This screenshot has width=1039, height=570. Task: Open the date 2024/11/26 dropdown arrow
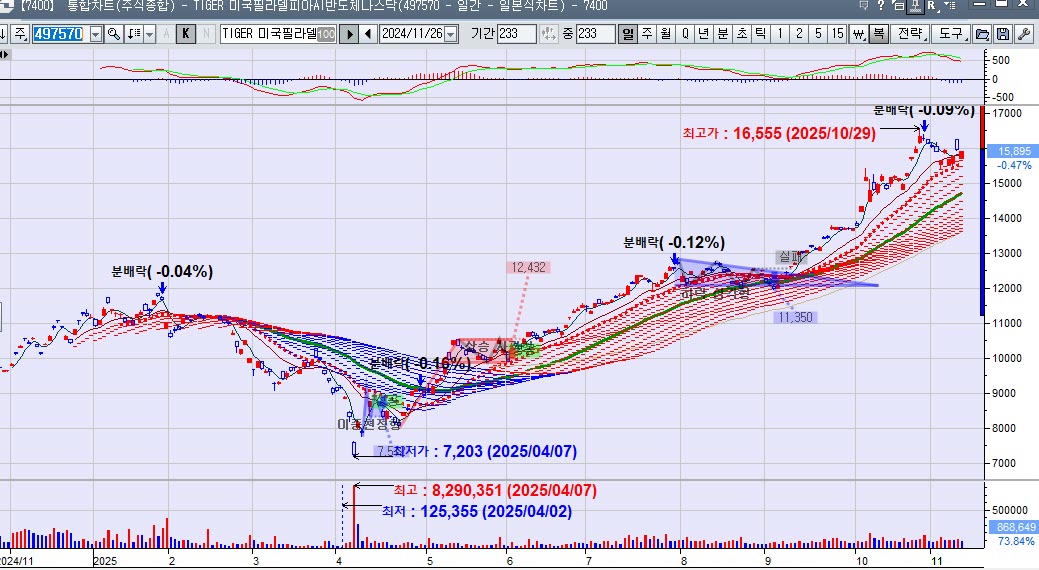tap(451, 34)
